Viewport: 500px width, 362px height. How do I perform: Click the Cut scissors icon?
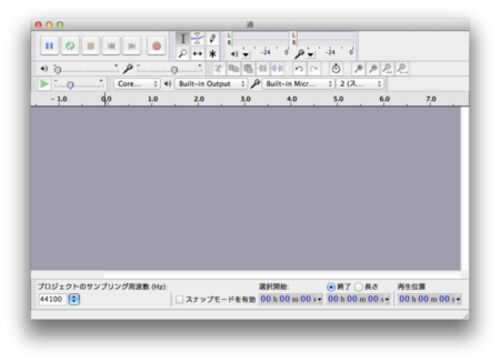[218, 69]
